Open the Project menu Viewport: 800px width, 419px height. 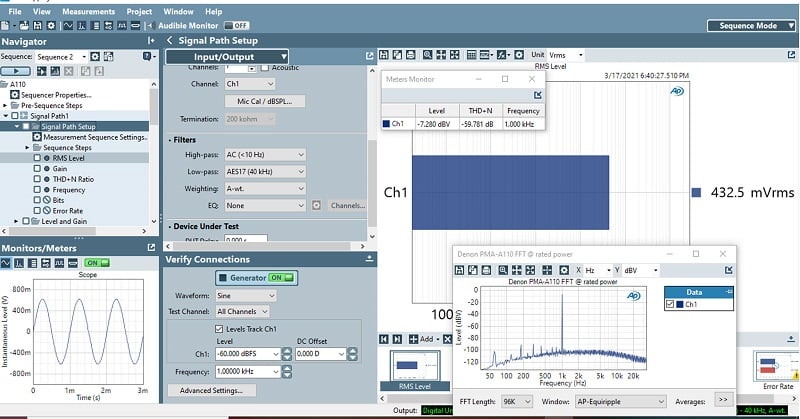tap(139, 11)
